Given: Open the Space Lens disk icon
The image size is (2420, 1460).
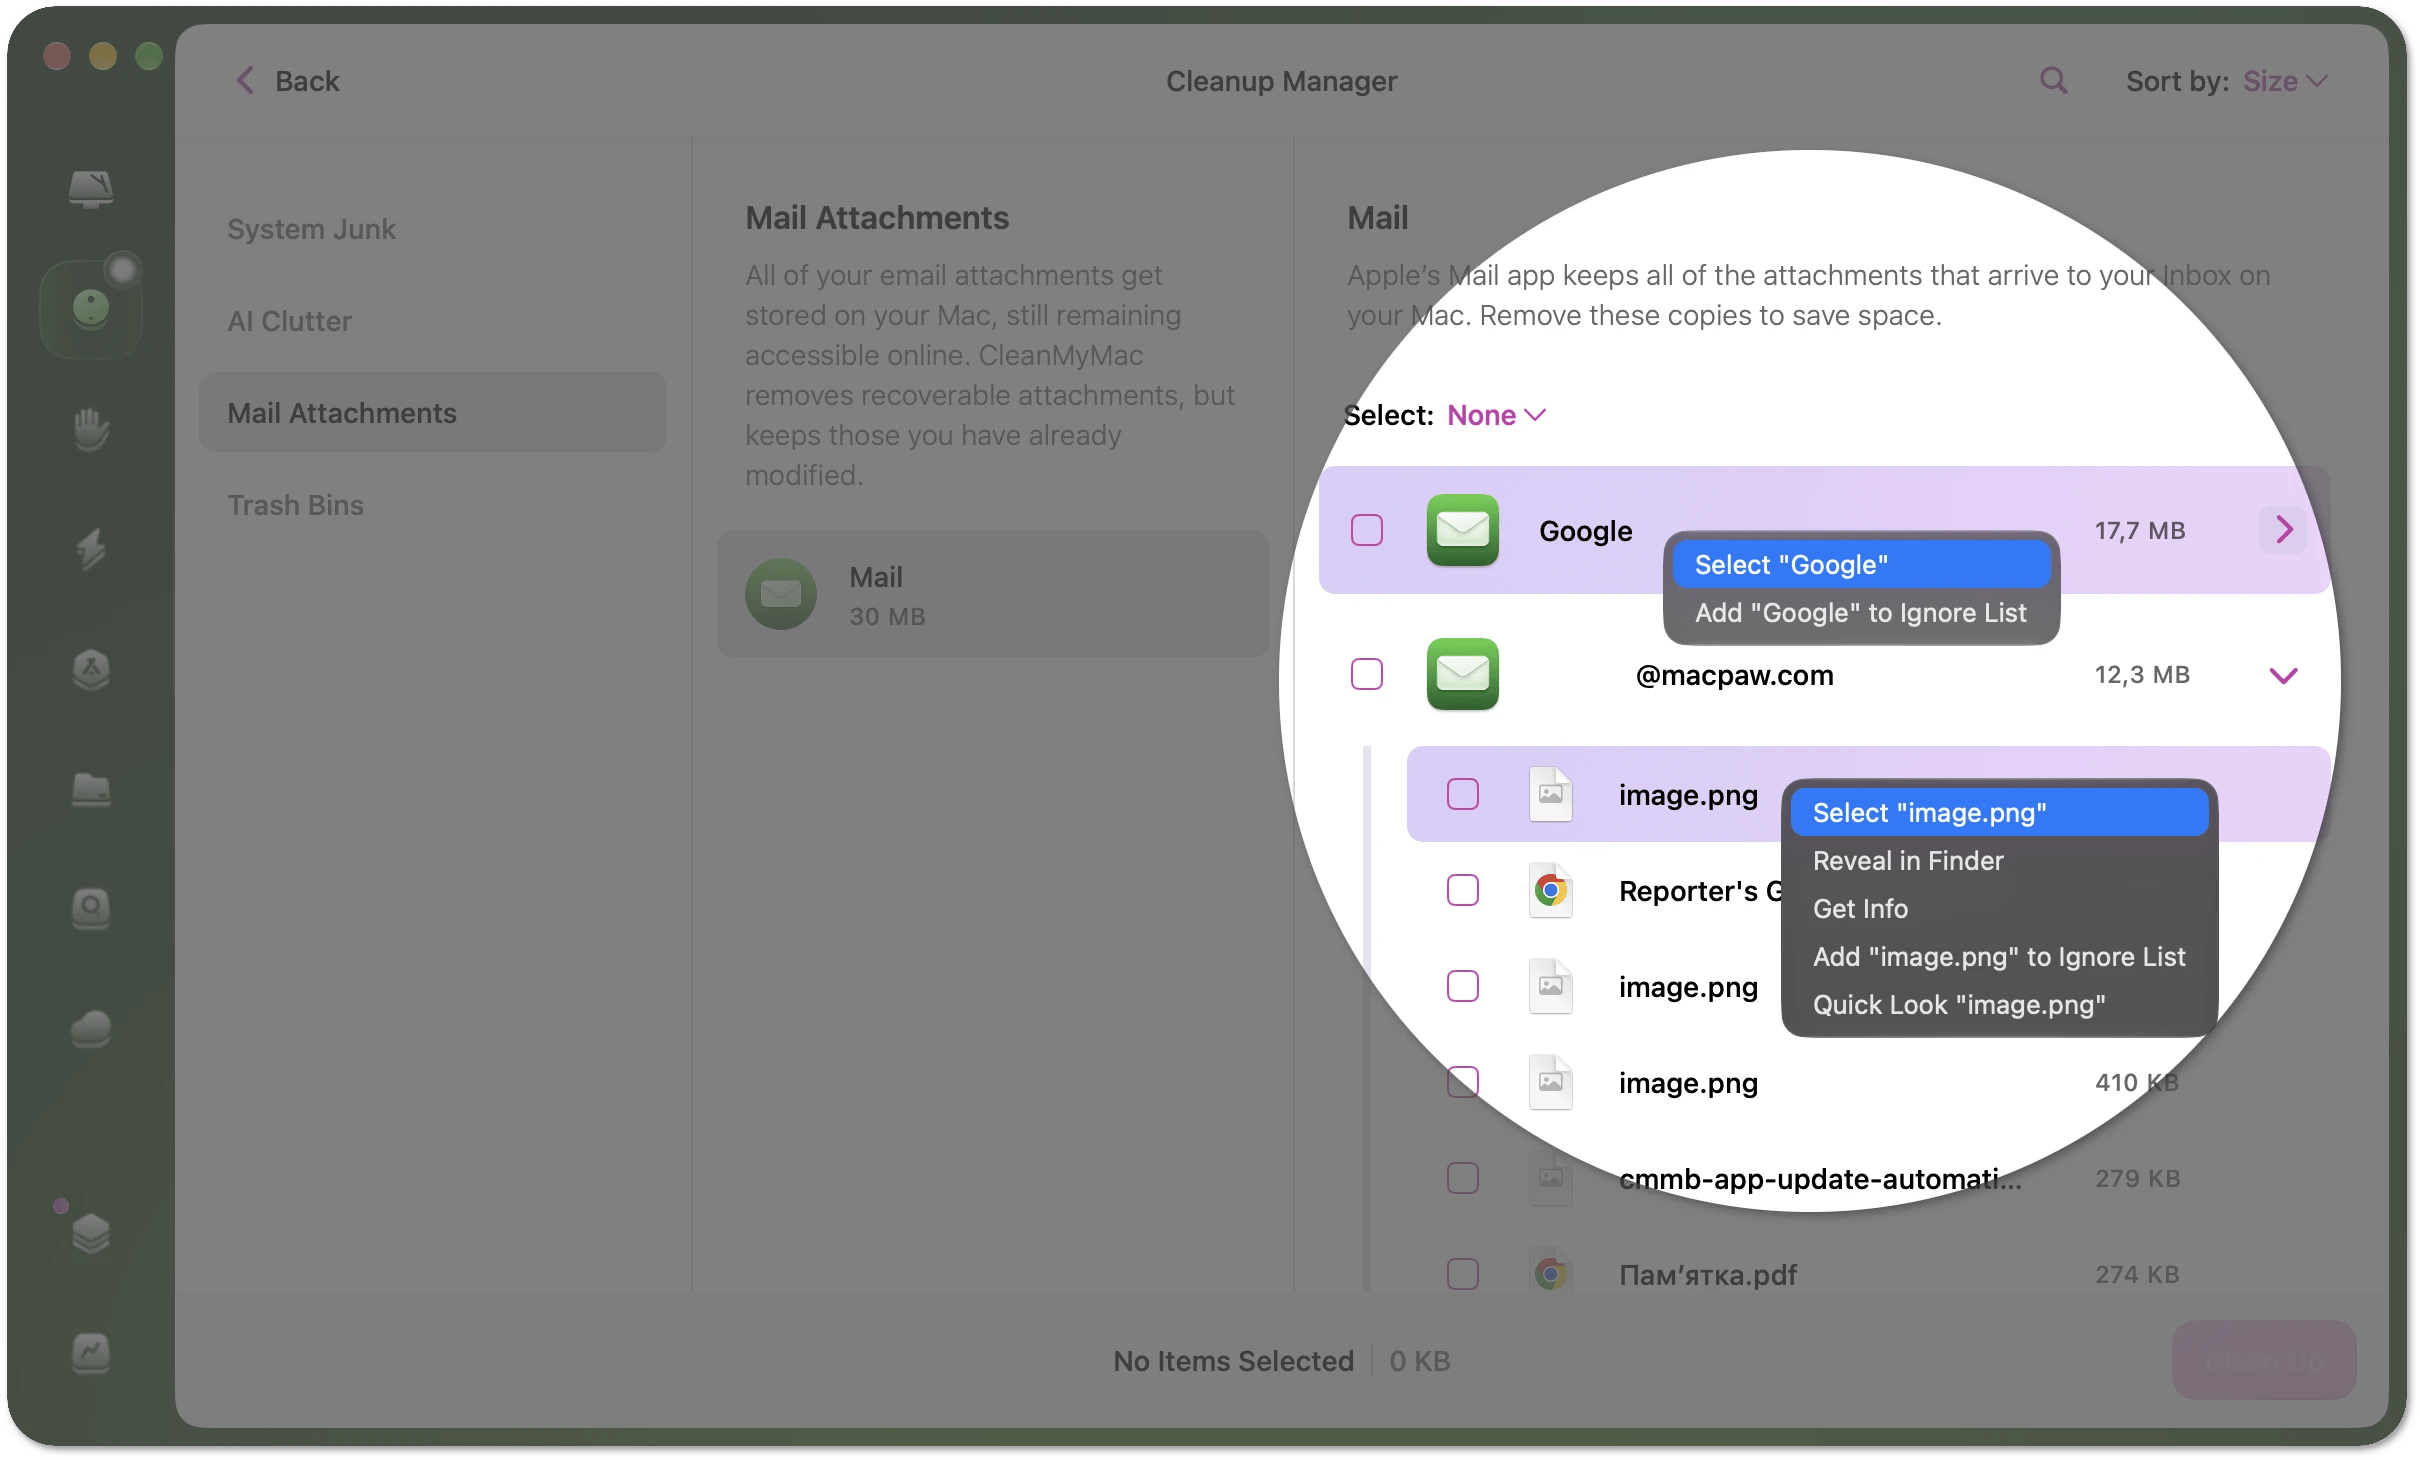Looking at the screenshot, I should click(x=91, y=909).
